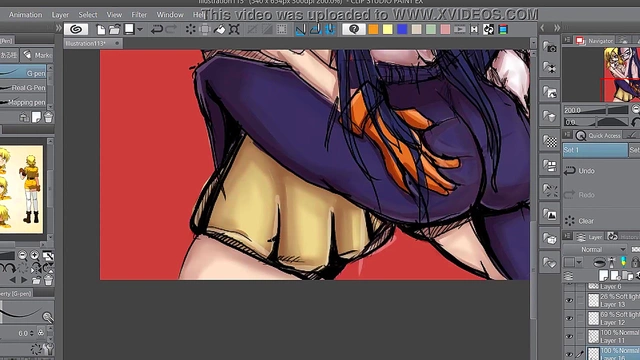Image resolution: width=640 pixels, height=360 pixels.
Task: Click the Navigator rotation slider at 0.0
Action: click(x=596, y=122)
